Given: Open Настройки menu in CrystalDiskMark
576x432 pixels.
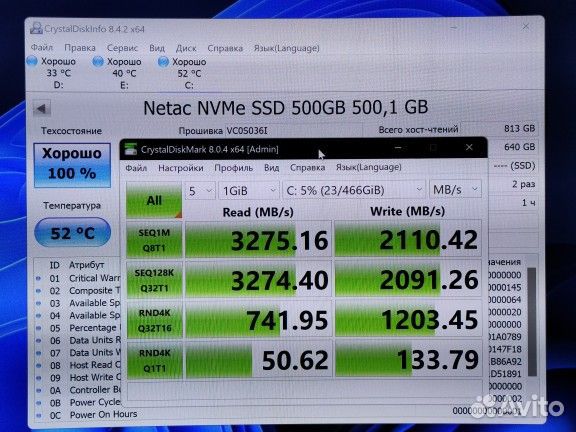Looking at the screenshot, I should click(x=181, y=168).
